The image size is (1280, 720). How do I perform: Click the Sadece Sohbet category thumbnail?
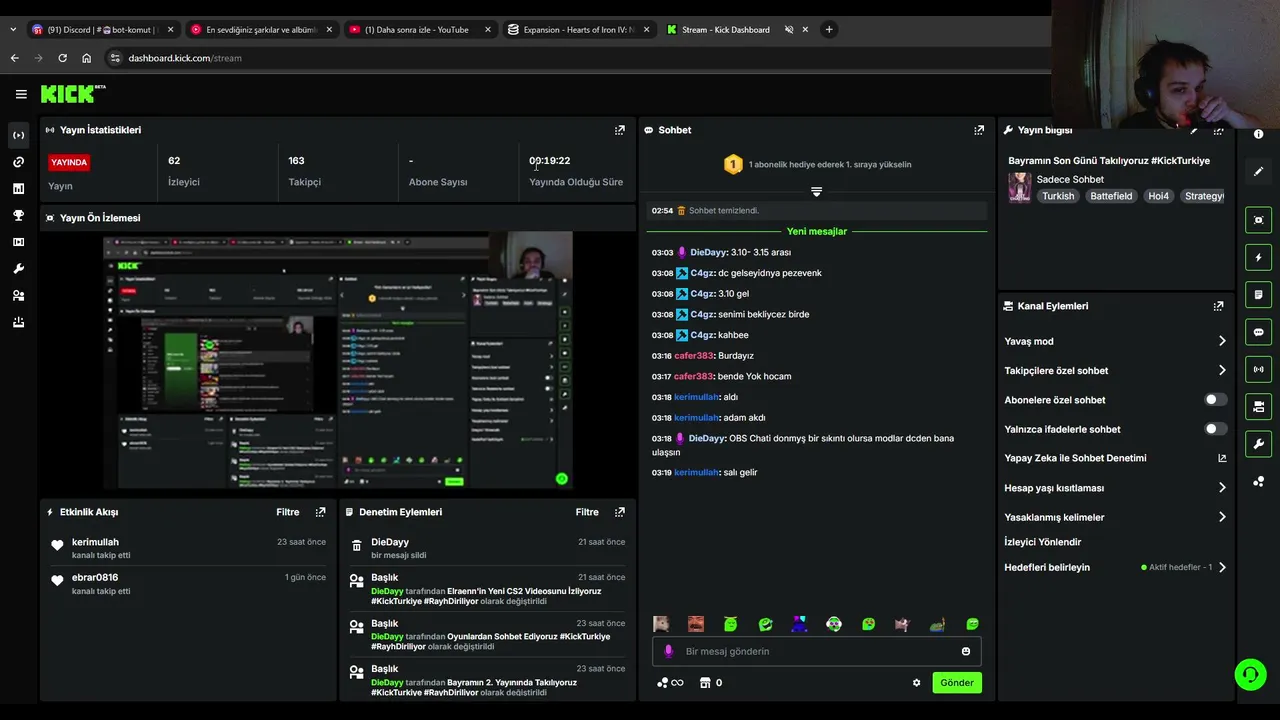pos(1019,187)
